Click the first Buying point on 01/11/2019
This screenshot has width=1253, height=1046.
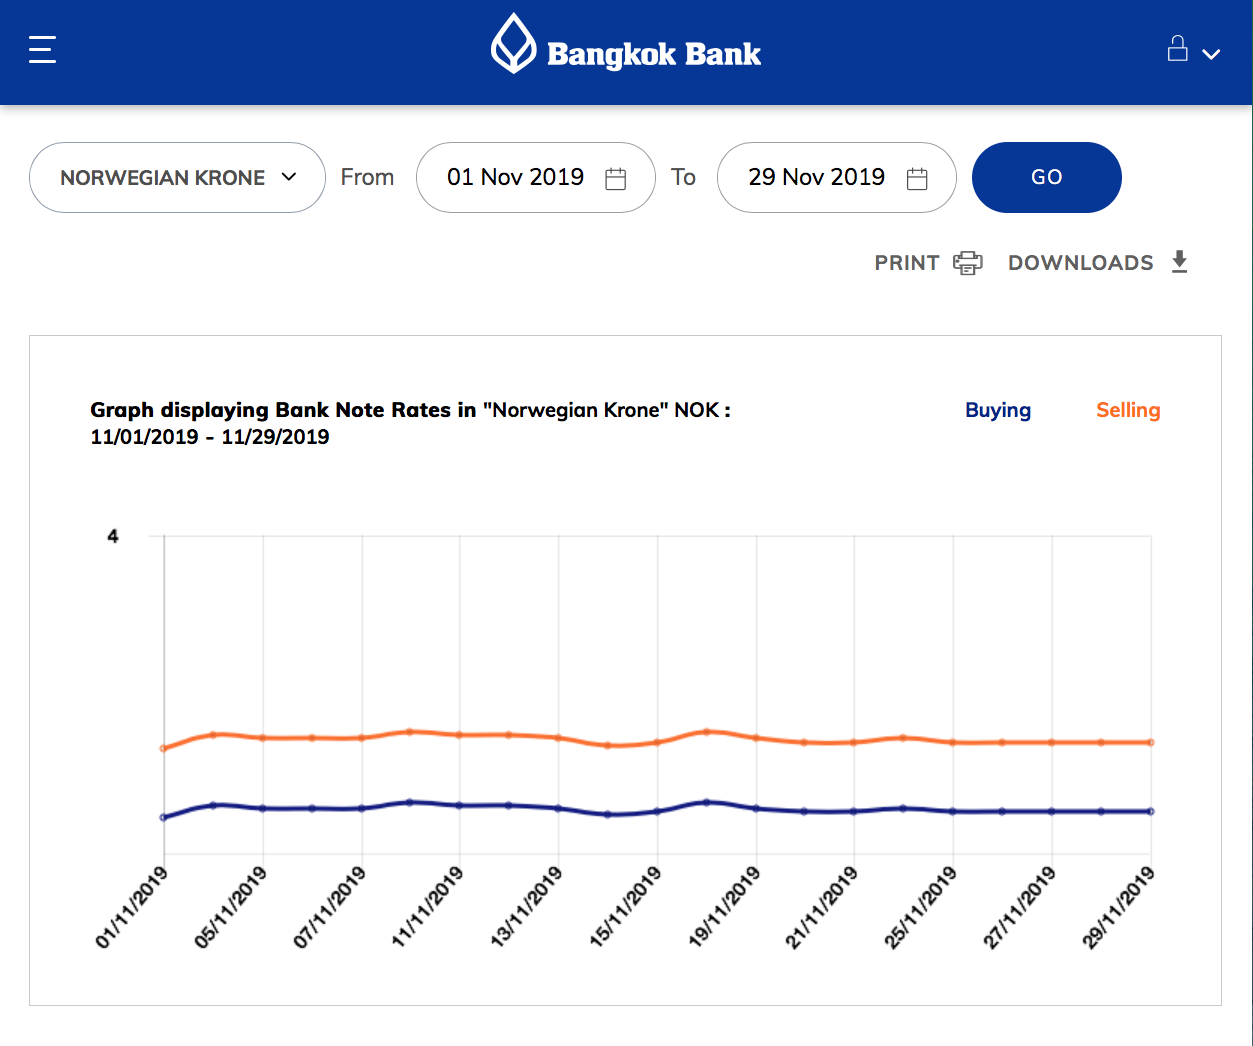click(x=164, y=817)
